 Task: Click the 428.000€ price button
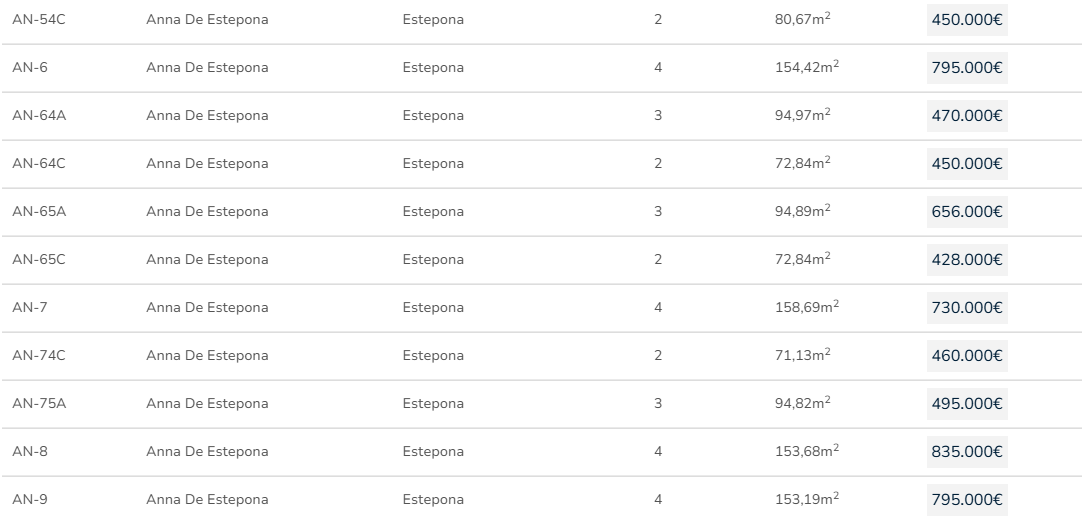pyautogui.click(x=966, y=260)
